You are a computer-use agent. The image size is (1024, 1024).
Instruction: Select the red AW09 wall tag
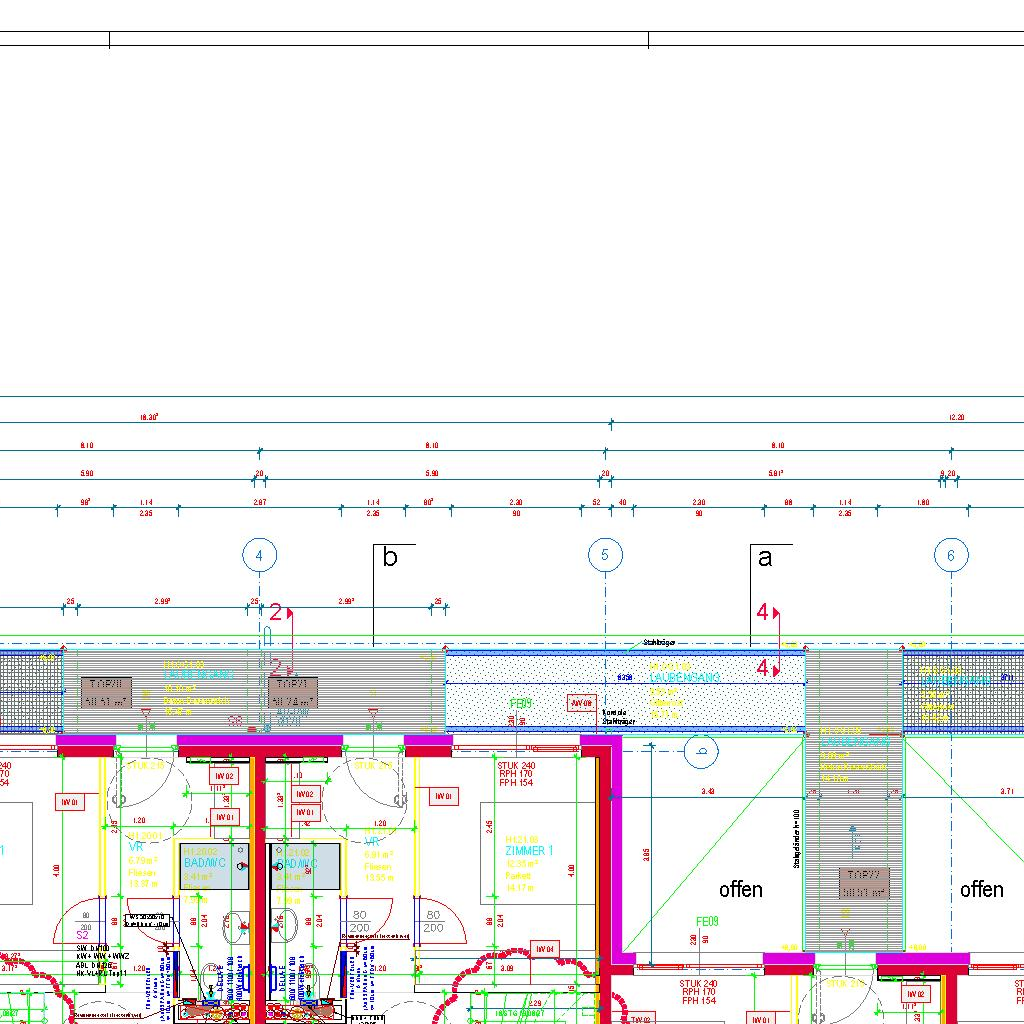pos(582,703)
